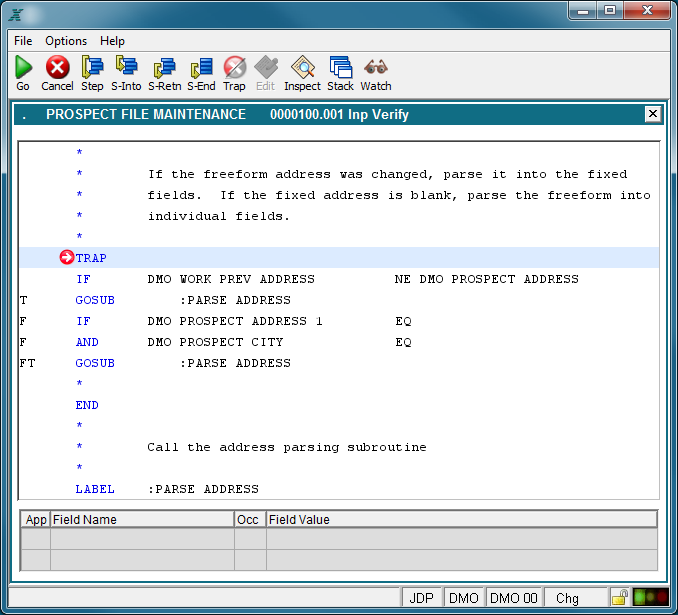Viewport: 678px width, 615px height.
Task: Select the S-Into step icon
Action: 126,68
